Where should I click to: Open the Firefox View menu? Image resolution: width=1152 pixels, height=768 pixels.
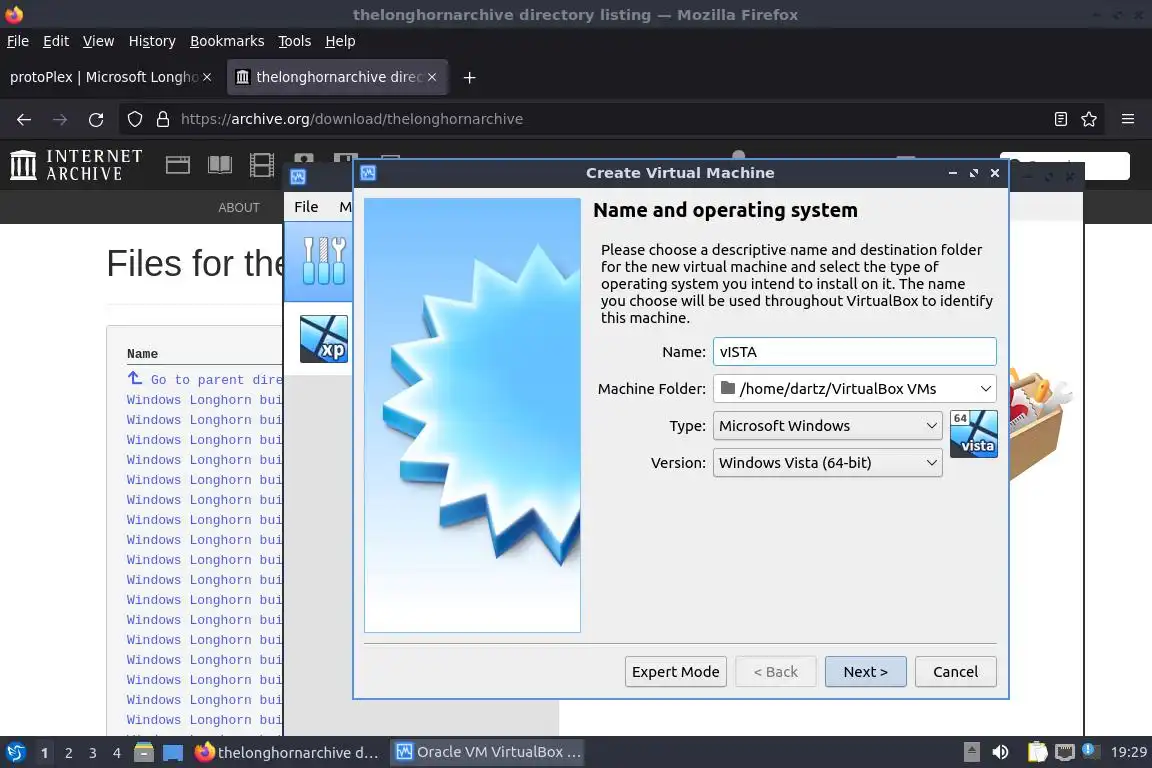(98, 41)
